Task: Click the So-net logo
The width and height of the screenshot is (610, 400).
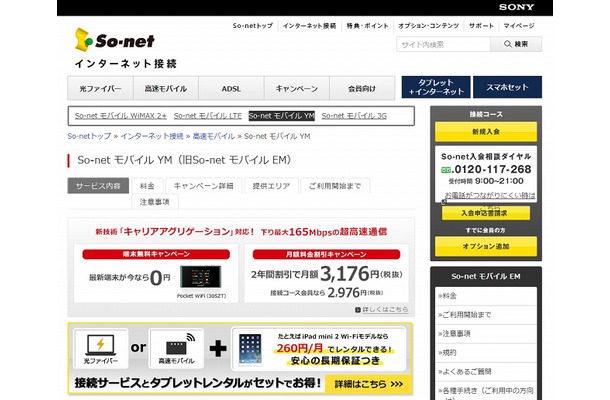Action: pyautogui.click(x=115, y=40)
